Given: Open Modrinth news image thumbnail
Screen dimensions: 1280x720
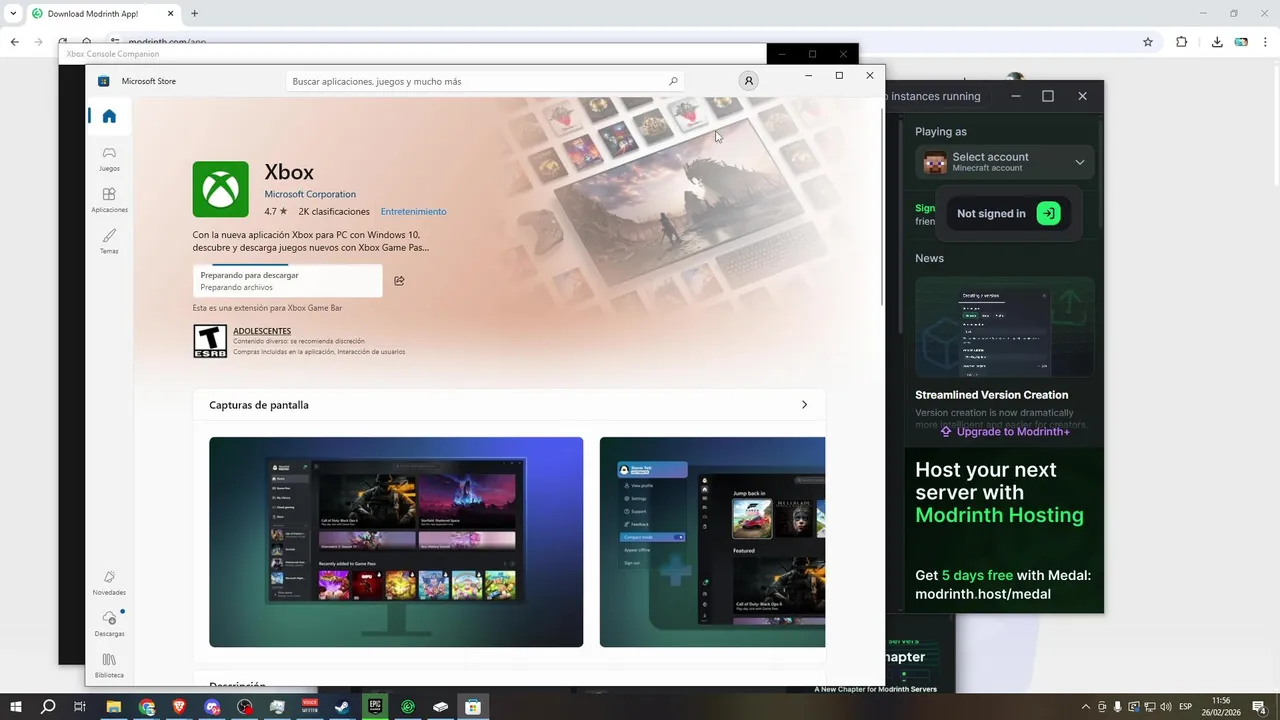Looking at the screenshot, I should pyautogui.click(x=1005, y=327).
